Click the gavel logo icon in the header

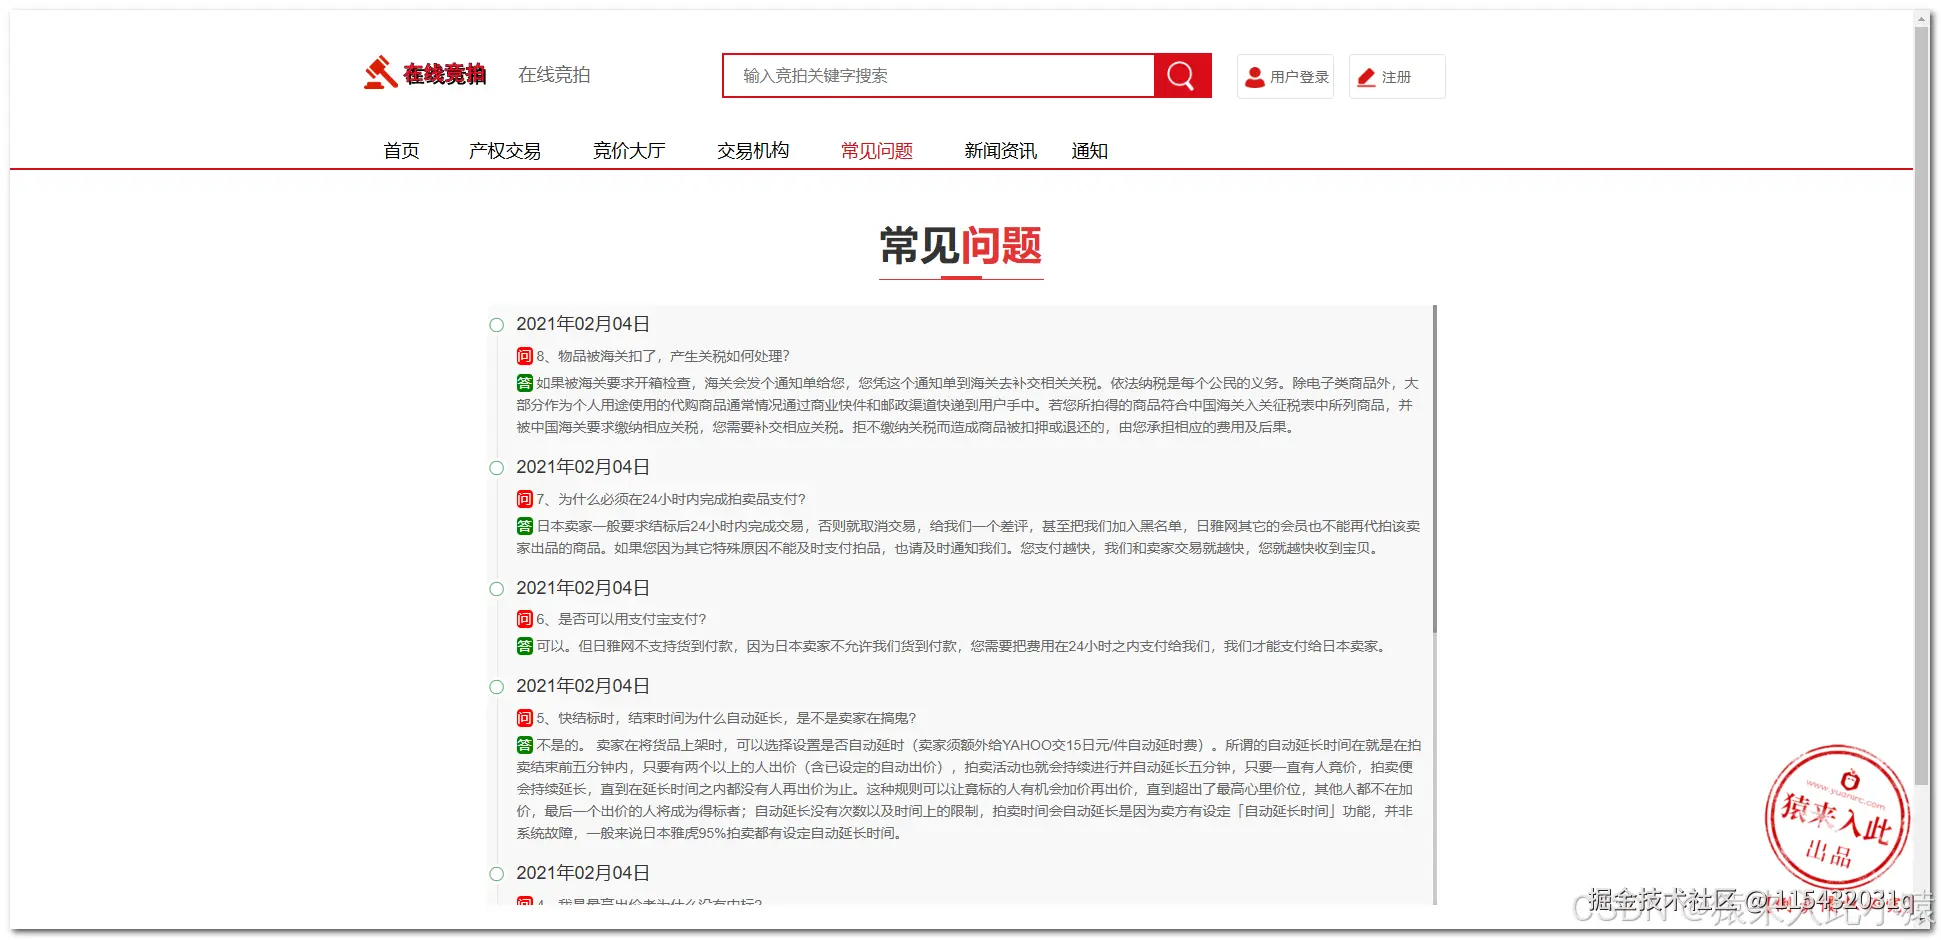[x=380, y=73]
